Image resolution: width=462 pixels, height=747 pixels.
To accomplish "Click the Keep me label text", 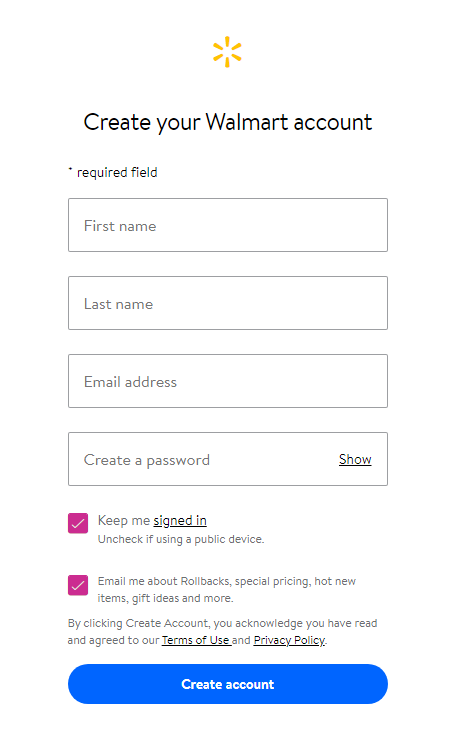I will [124, 520].
